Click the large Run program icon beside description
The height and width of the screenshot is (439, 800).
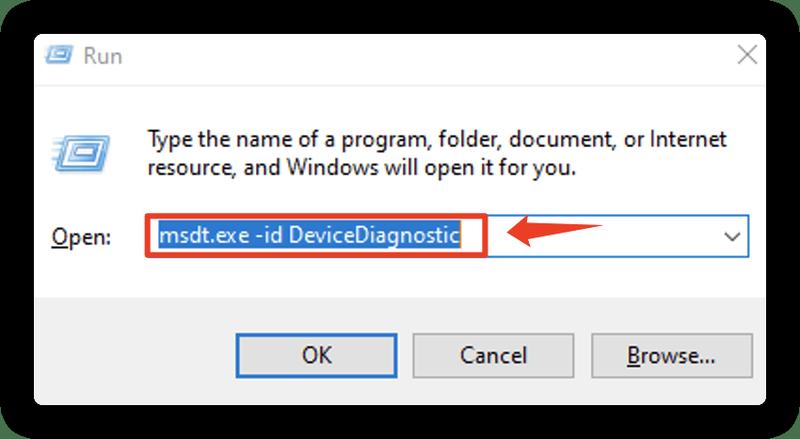81,153
